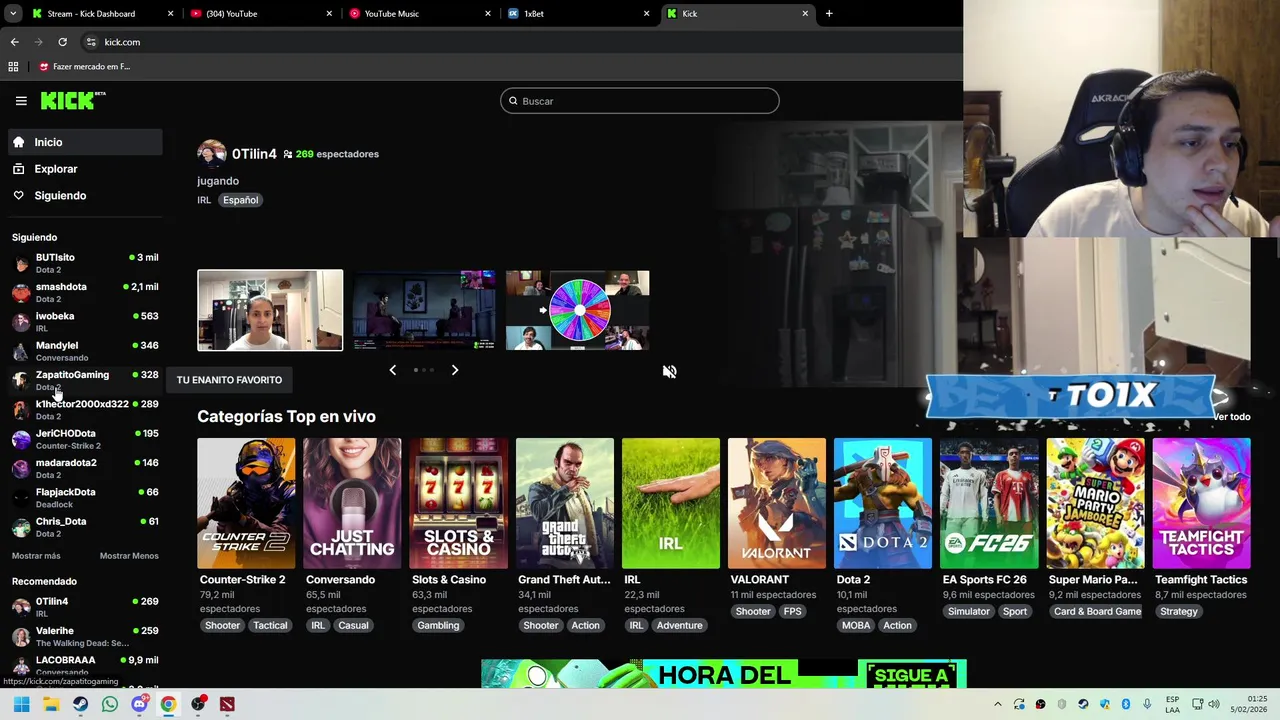This screenshot has width=1280, height=720.
Task: Open ZapatitoGaming channel in sidebar
Action: coord(85,380)
